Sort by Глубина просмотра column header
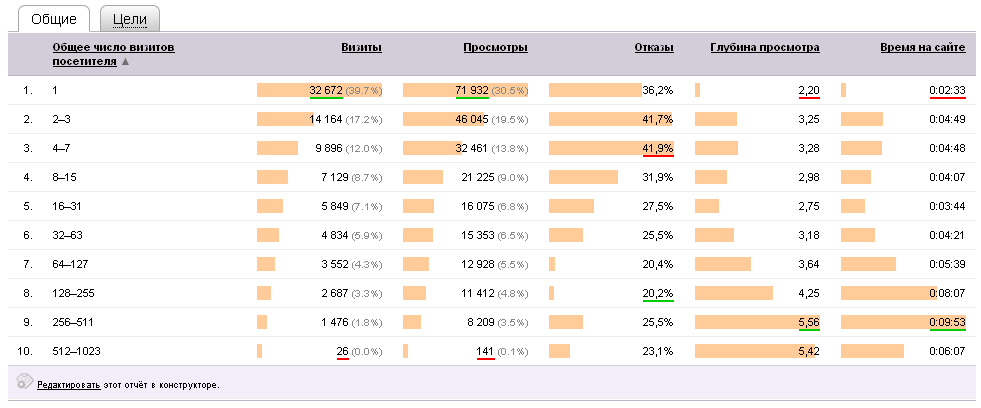Viewport: 981px width, 408px height. pyautogui.click(x=764, y=47)
